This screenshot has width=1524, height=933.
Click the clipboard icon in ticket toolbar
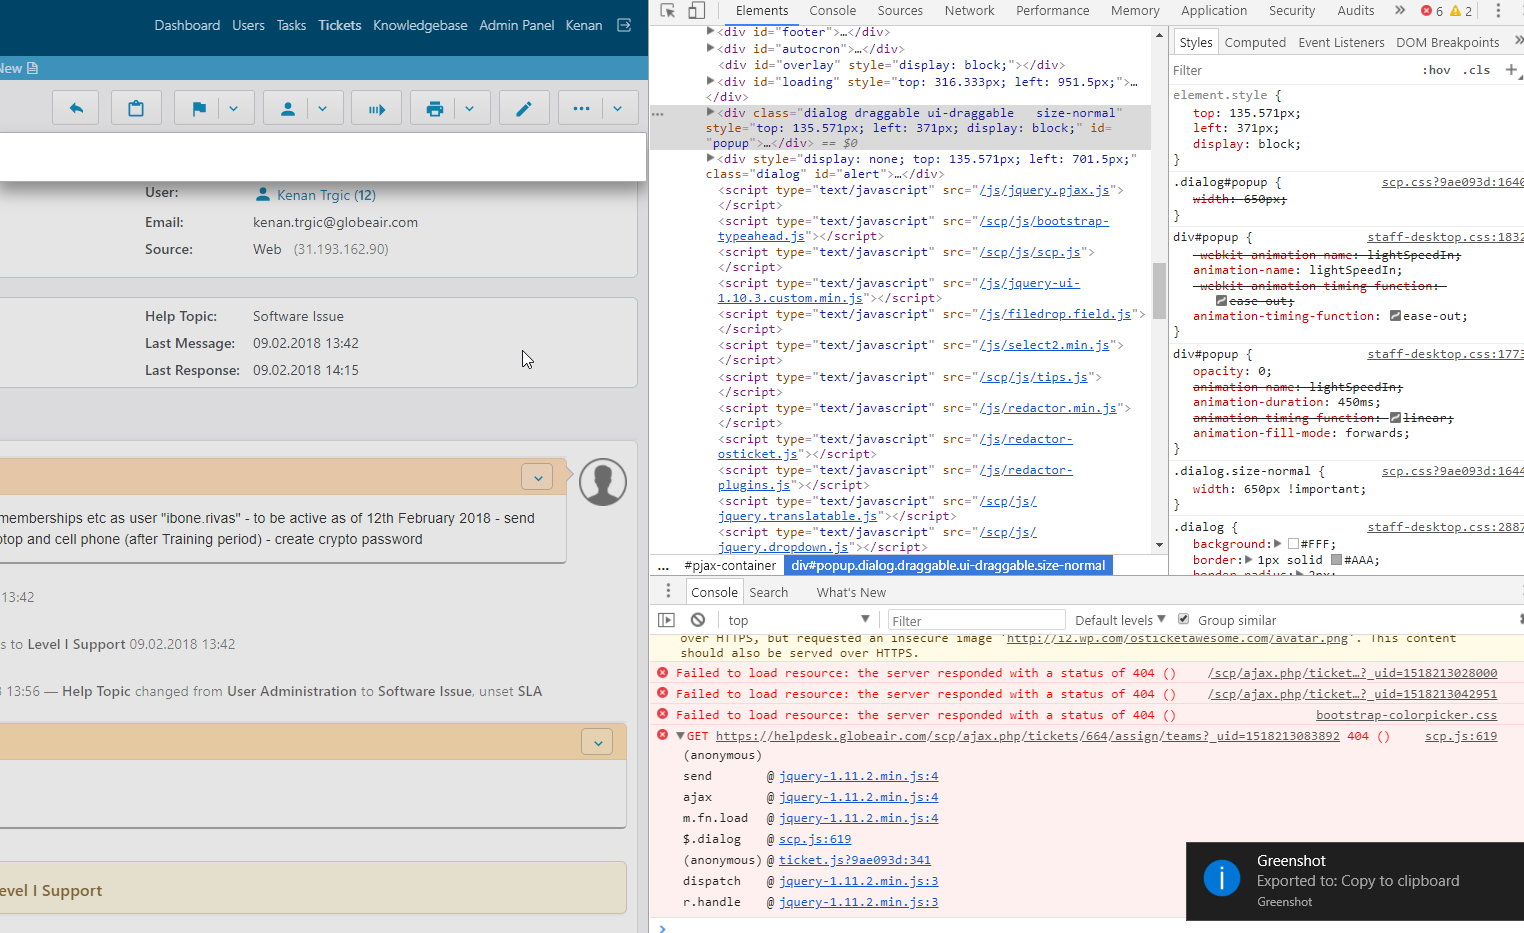click(x=136, y=109)
